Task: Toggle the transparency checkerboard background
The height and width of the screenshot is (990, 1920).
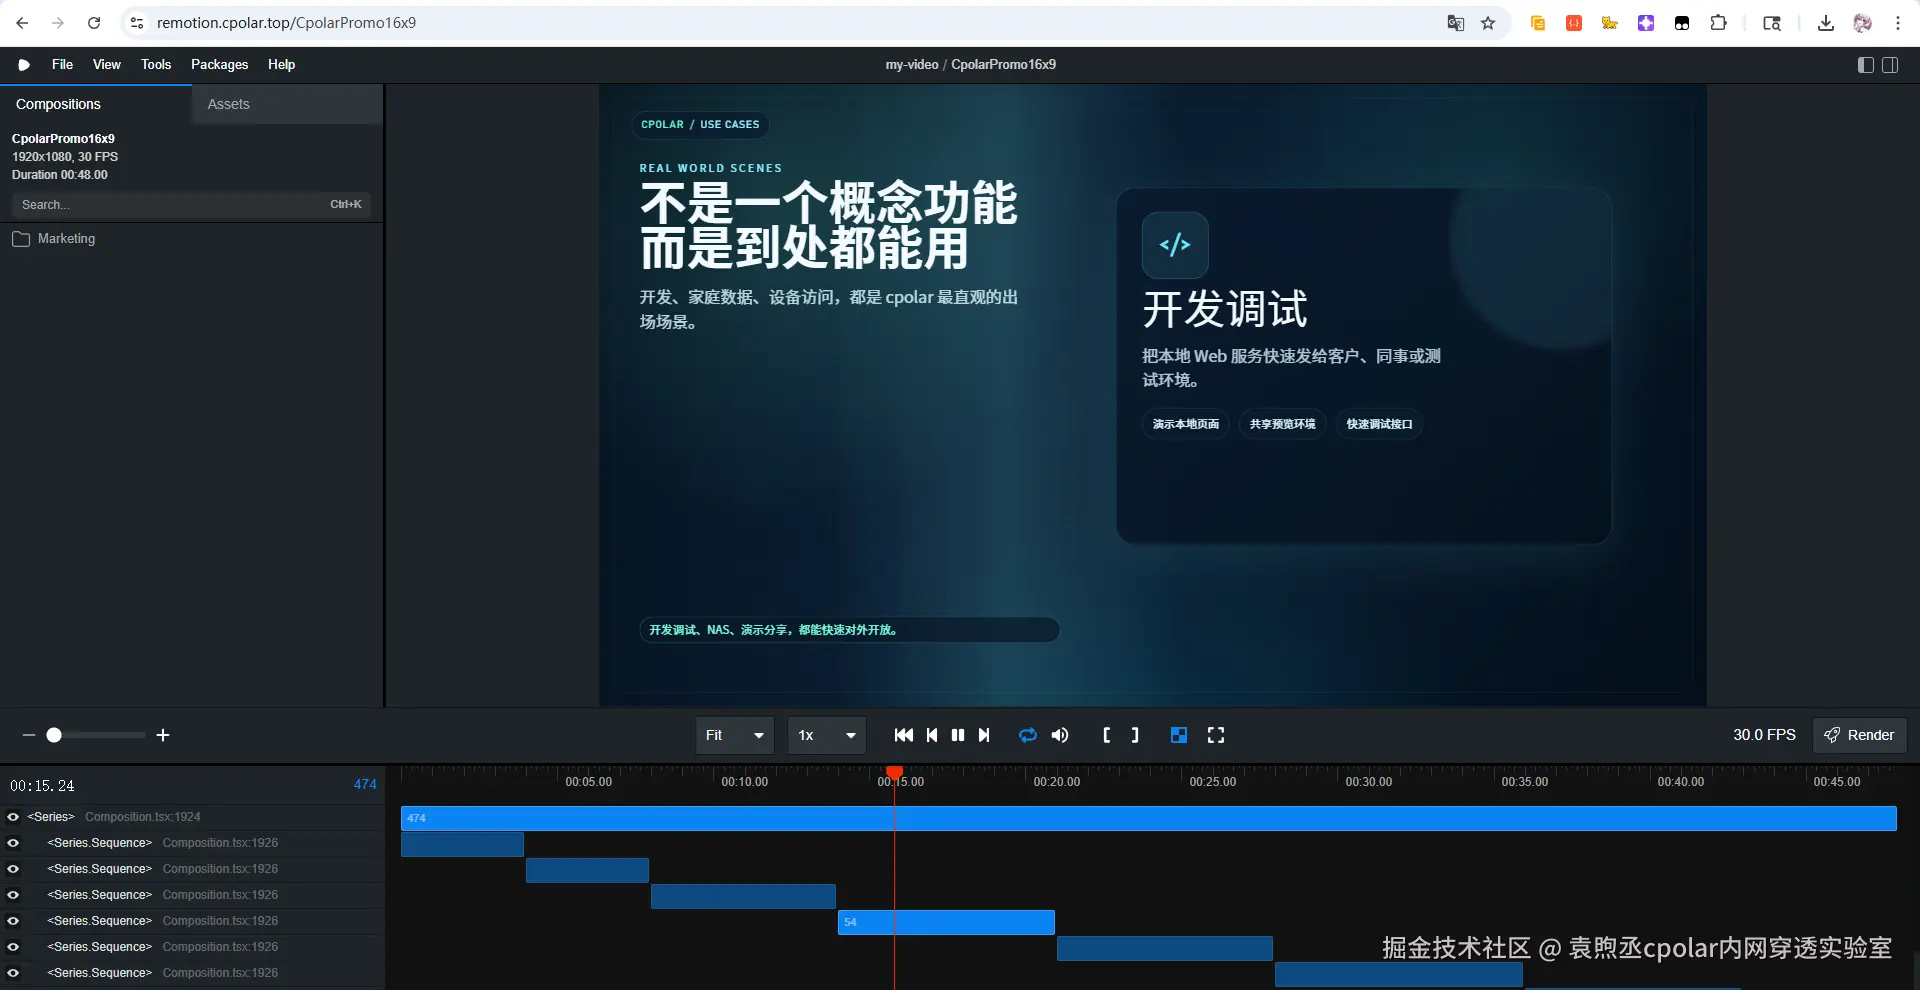Action: point(1179,735)
